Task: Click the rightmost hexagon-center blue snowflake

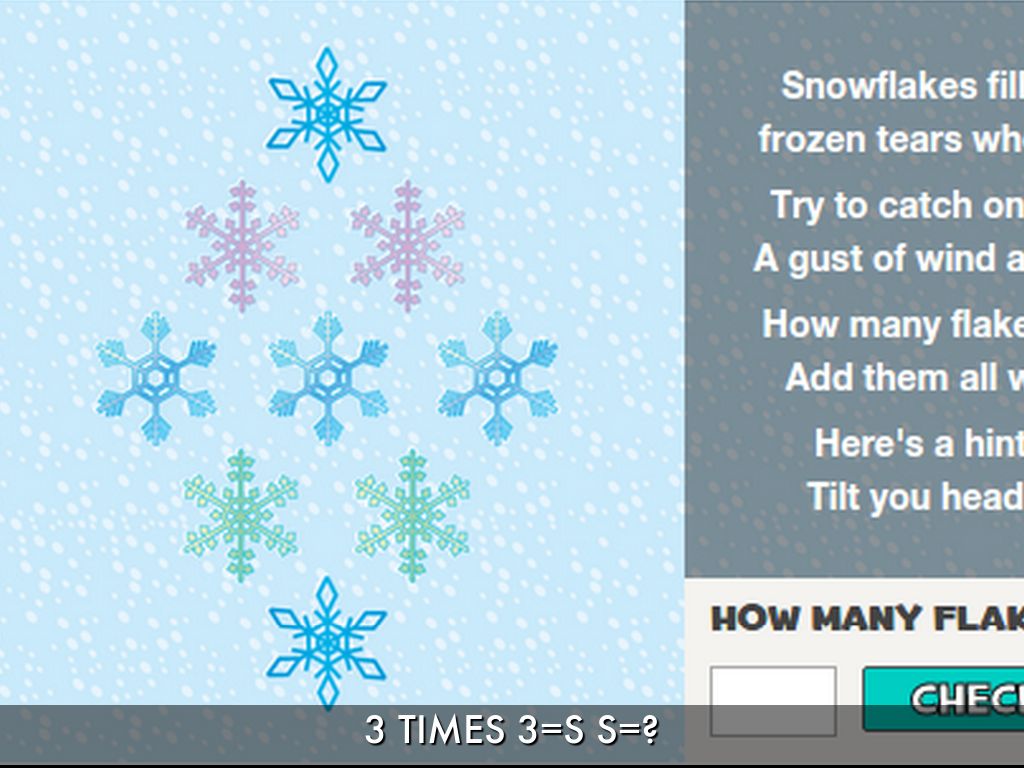Action: pos(497,377)
